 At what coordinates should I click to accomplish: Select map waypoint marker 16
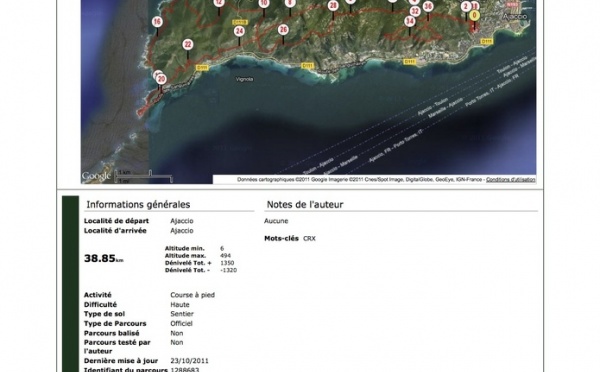pyautogui.click(x=157, y=22)
